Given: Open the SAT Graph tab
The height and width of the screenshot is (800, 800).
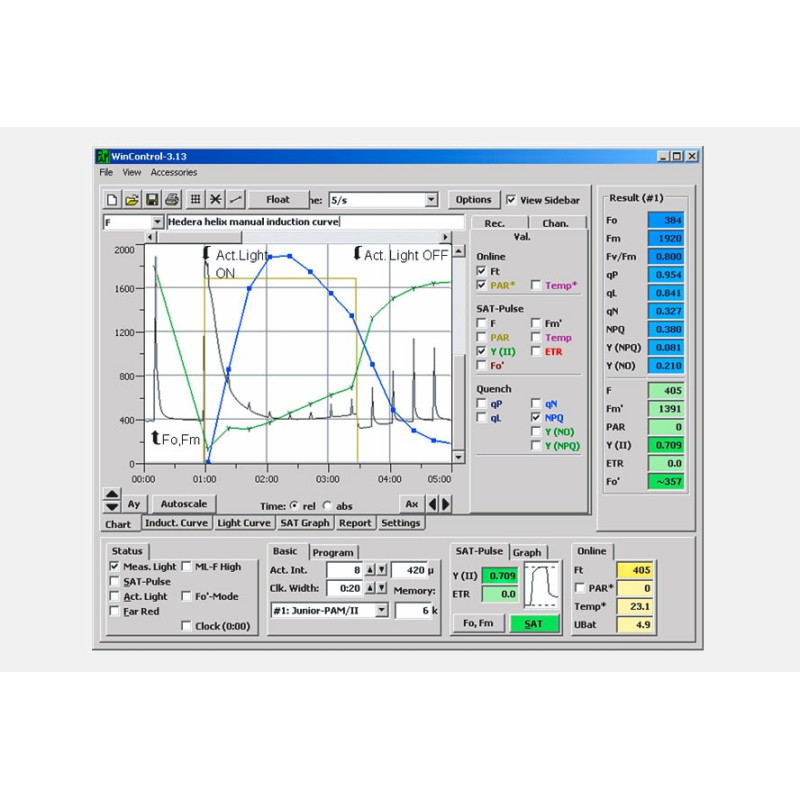Looking at the screenshot, I should pyautogui.click(x=304, y=523).
